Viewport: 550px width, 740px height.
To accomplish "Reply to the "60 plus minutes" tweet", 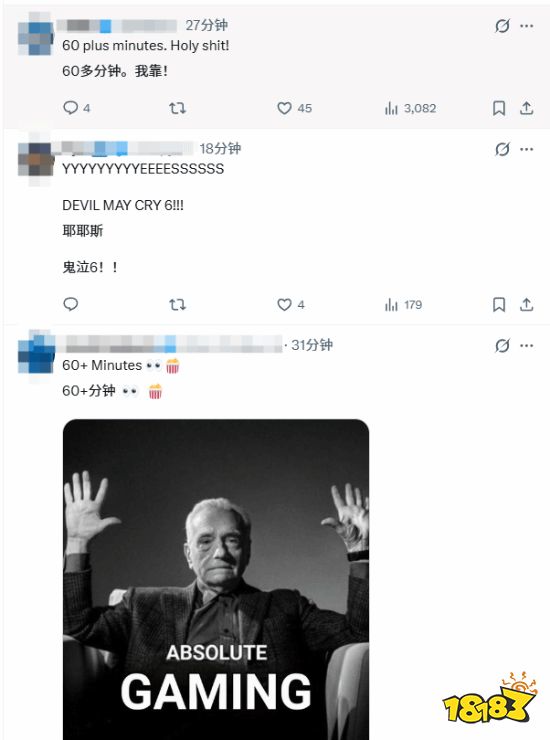I will point(76,108).
